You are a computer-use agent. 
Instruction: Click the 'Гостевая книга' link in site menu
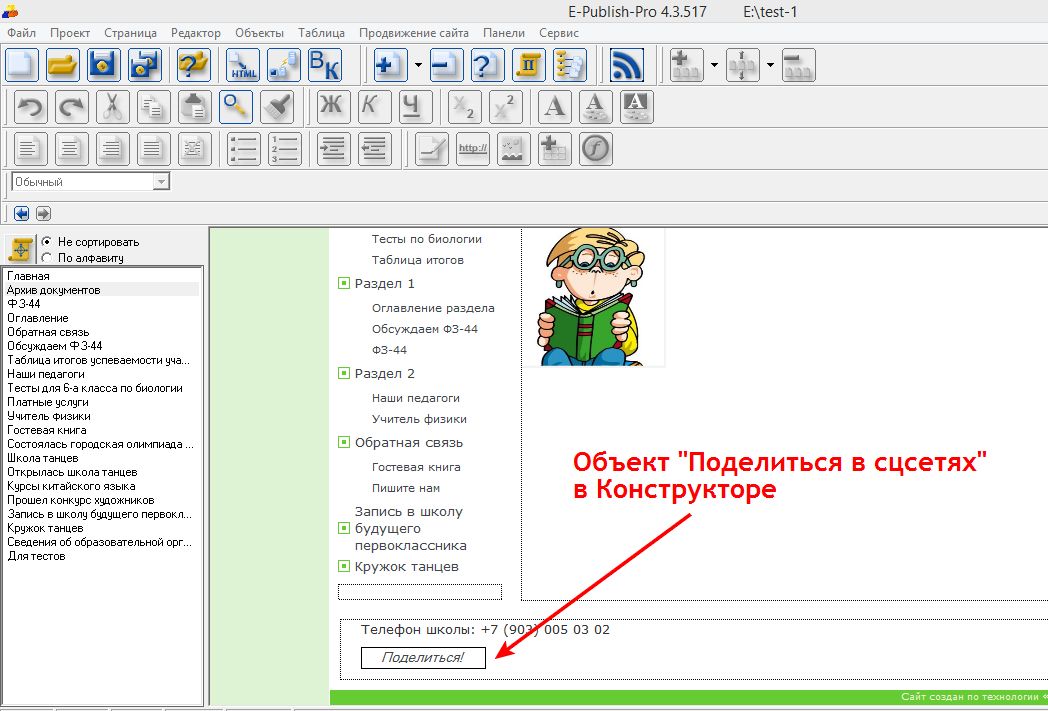[416, 467]
